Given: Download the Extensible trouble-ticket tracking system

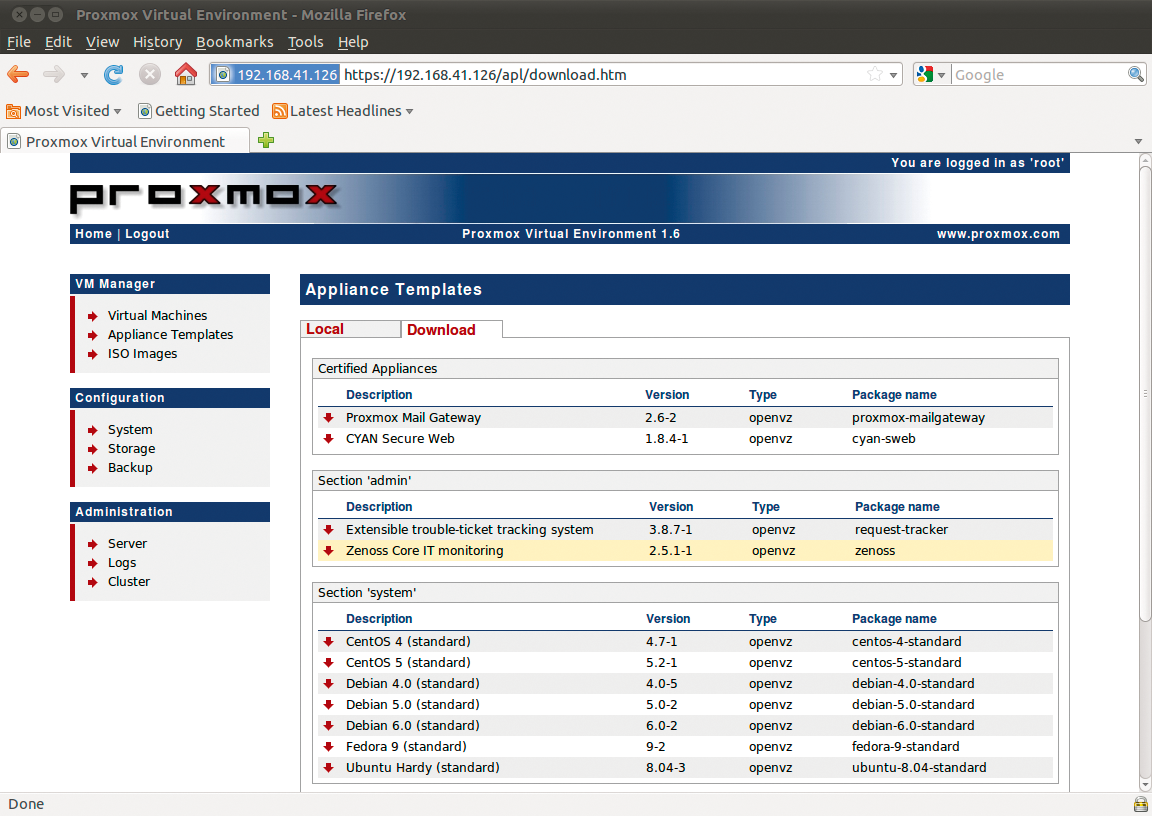Looking at the screenshot, I should pos(329,529).
